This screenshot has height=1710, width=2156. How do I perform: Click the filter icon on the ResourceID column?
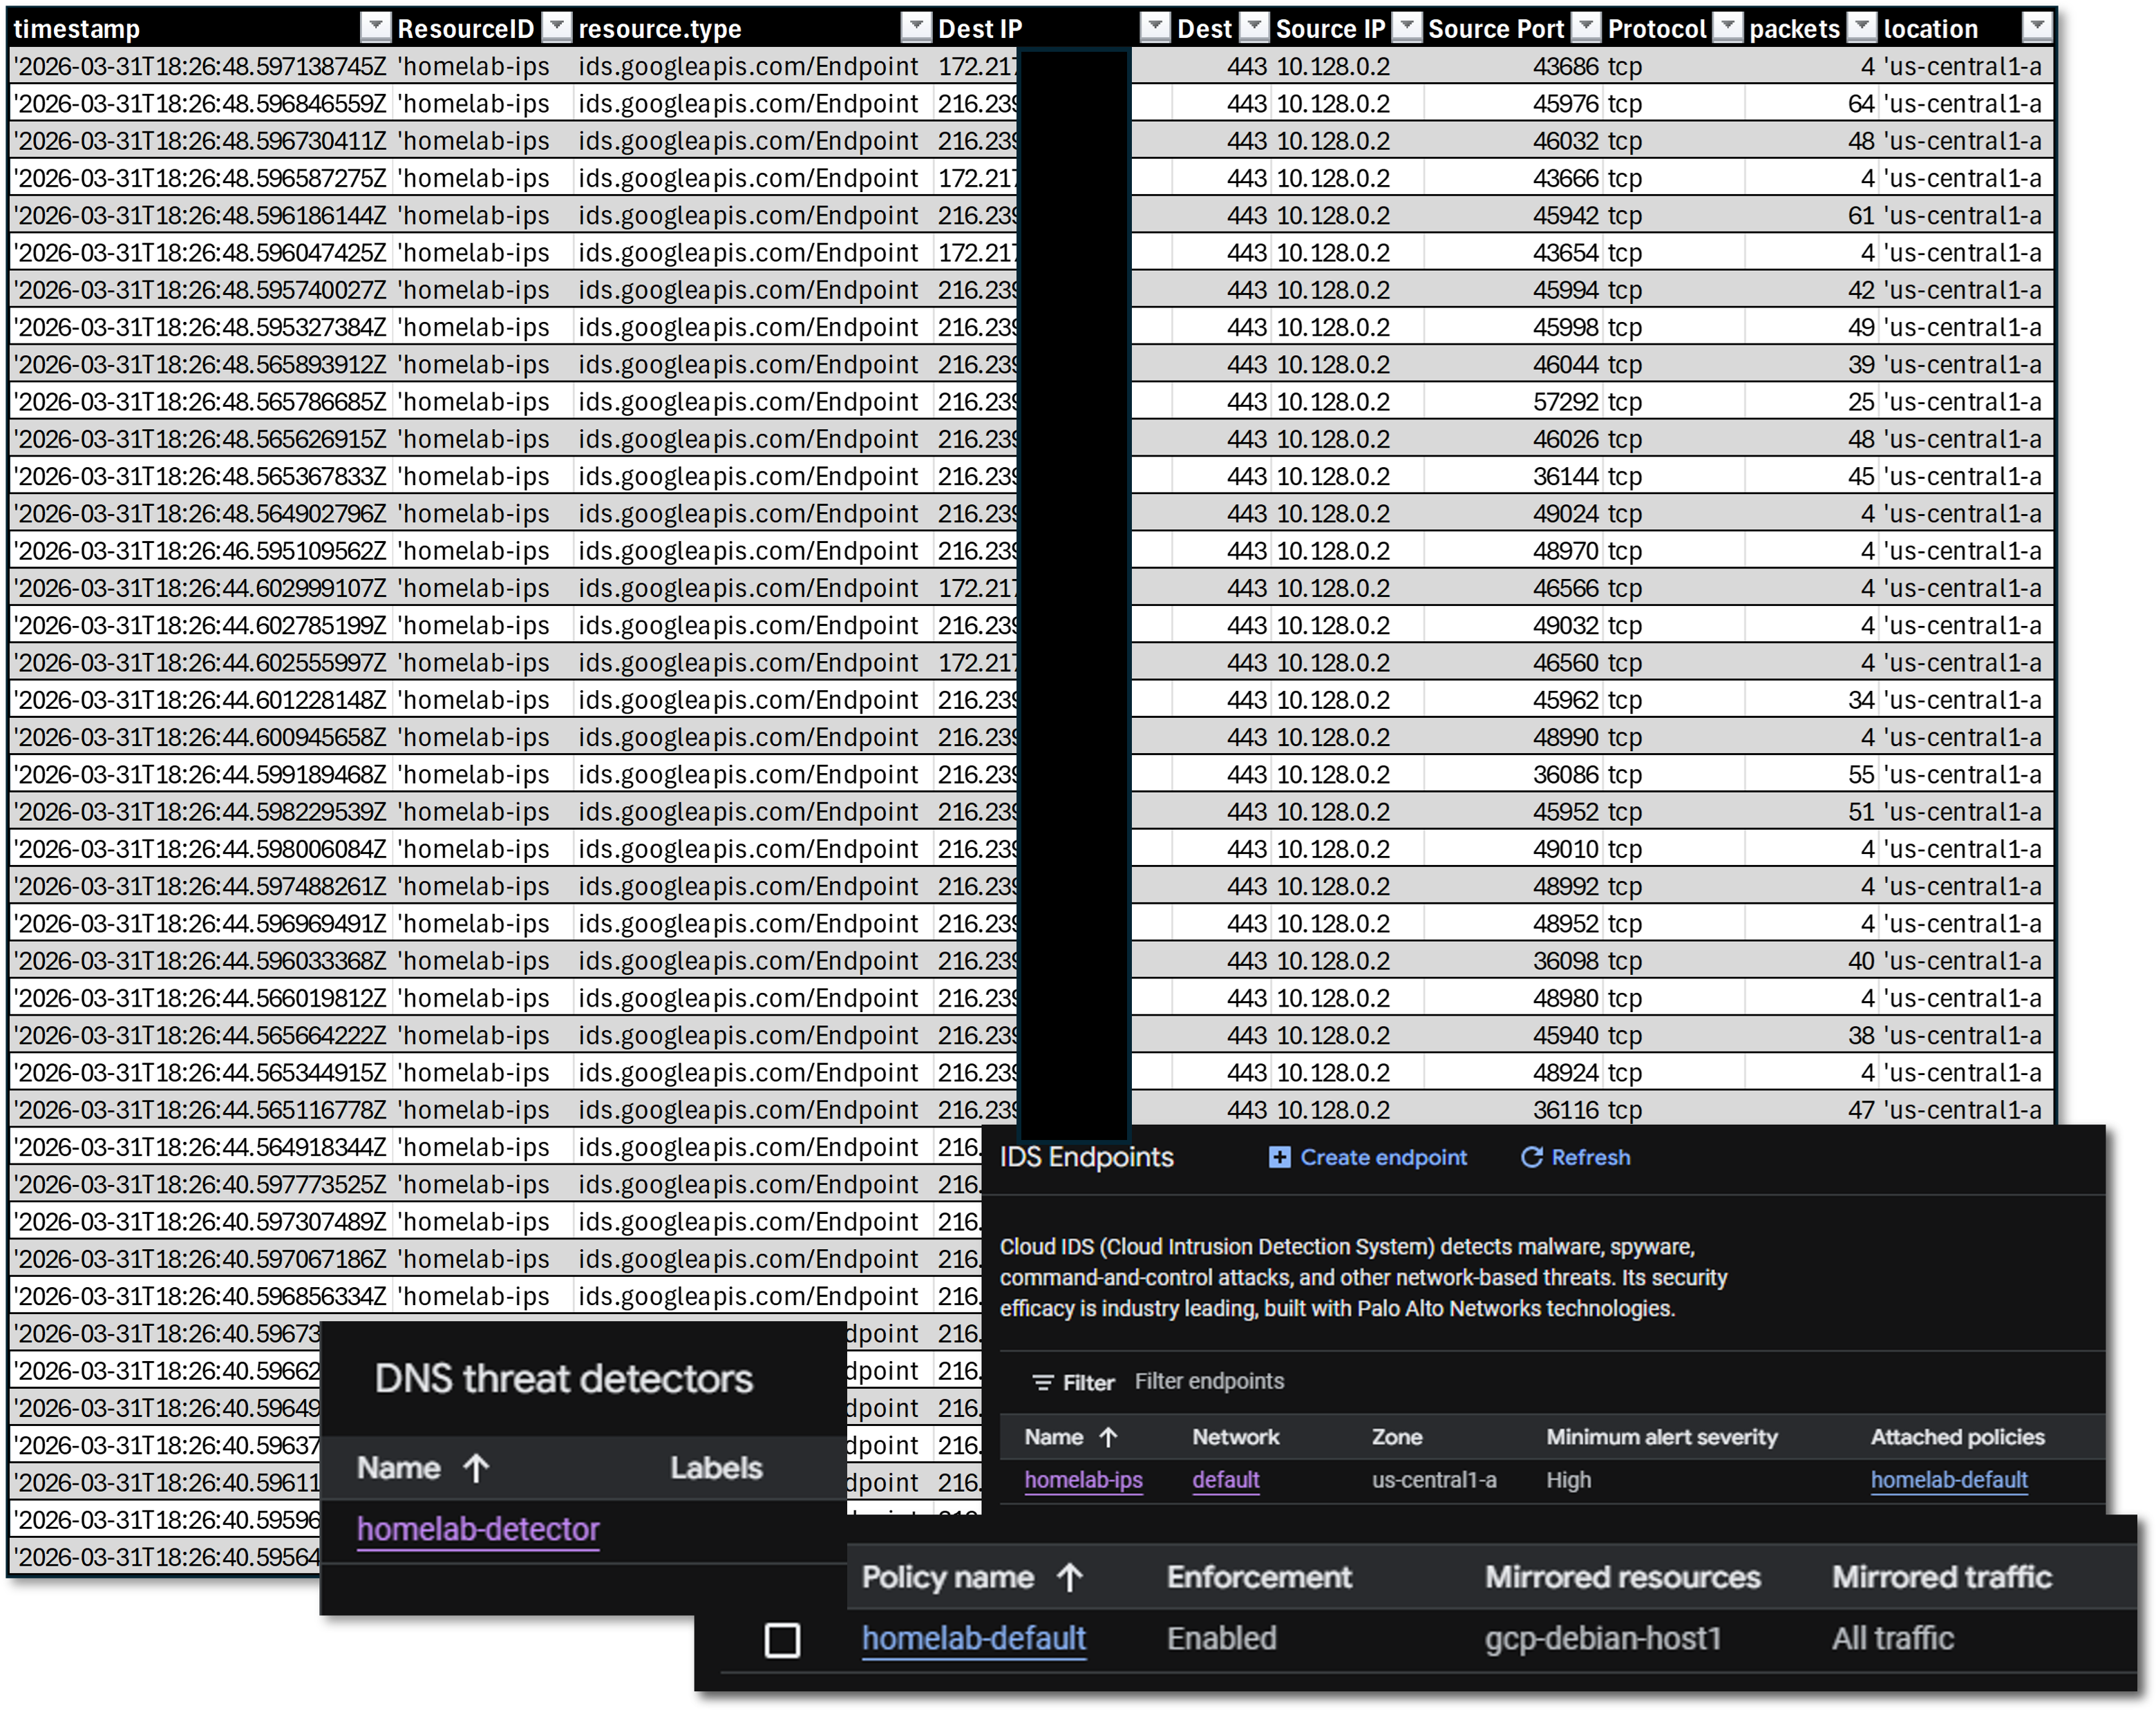556,28
